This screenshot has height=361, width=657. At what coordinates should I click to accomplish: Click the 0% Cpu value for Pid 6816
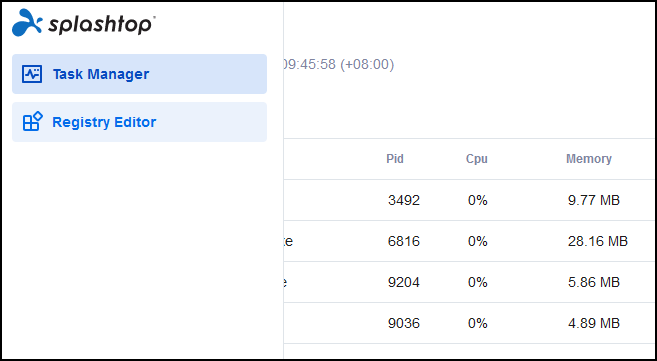[478, 241]
